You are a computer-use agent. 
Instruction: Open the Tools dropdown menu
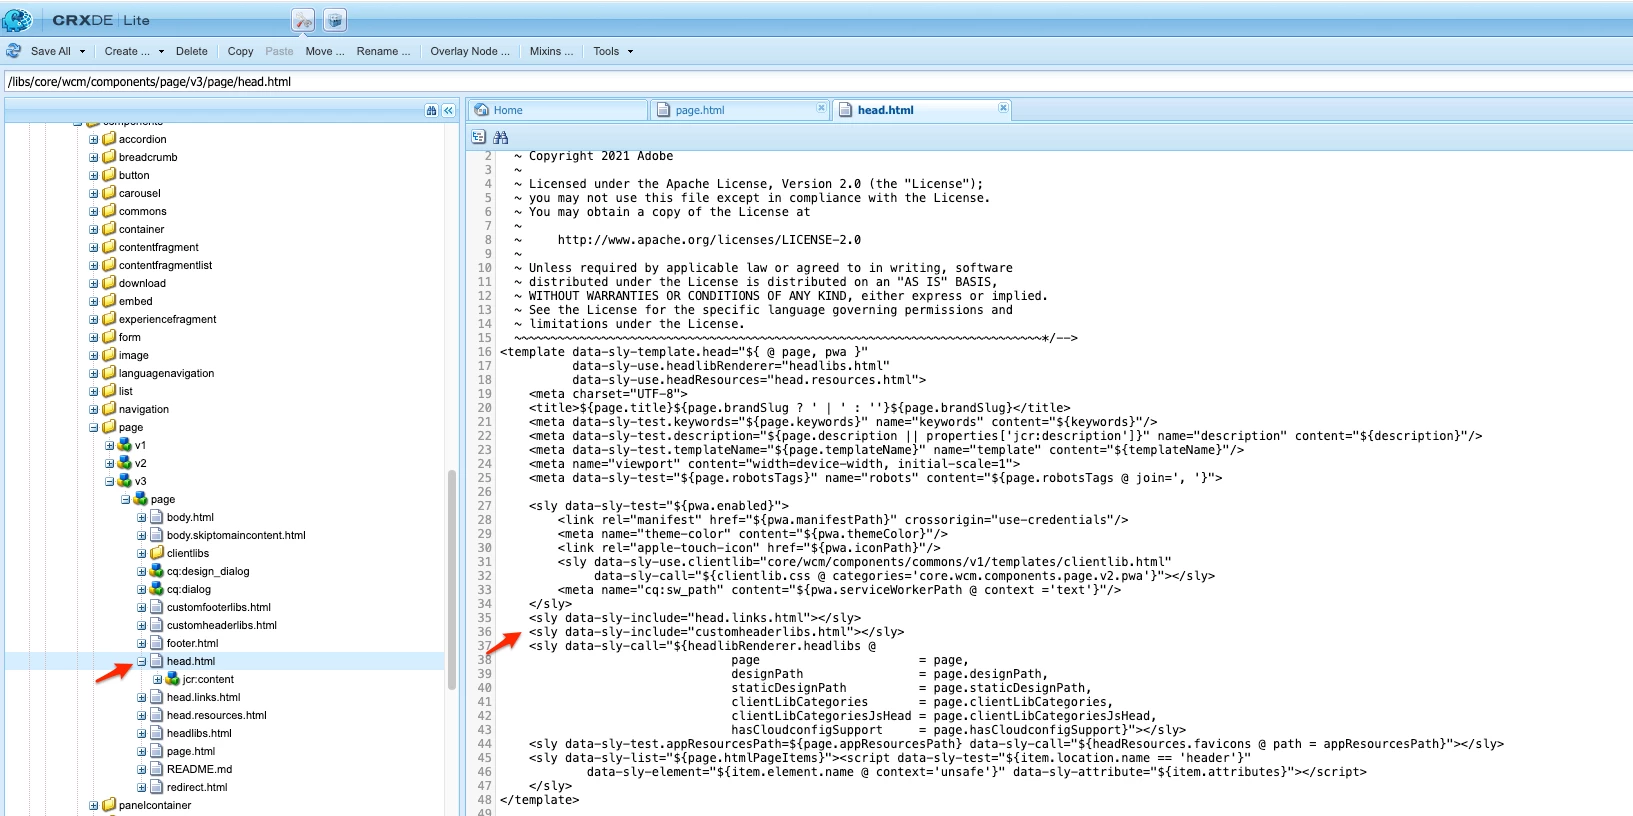tap(613, 51)
